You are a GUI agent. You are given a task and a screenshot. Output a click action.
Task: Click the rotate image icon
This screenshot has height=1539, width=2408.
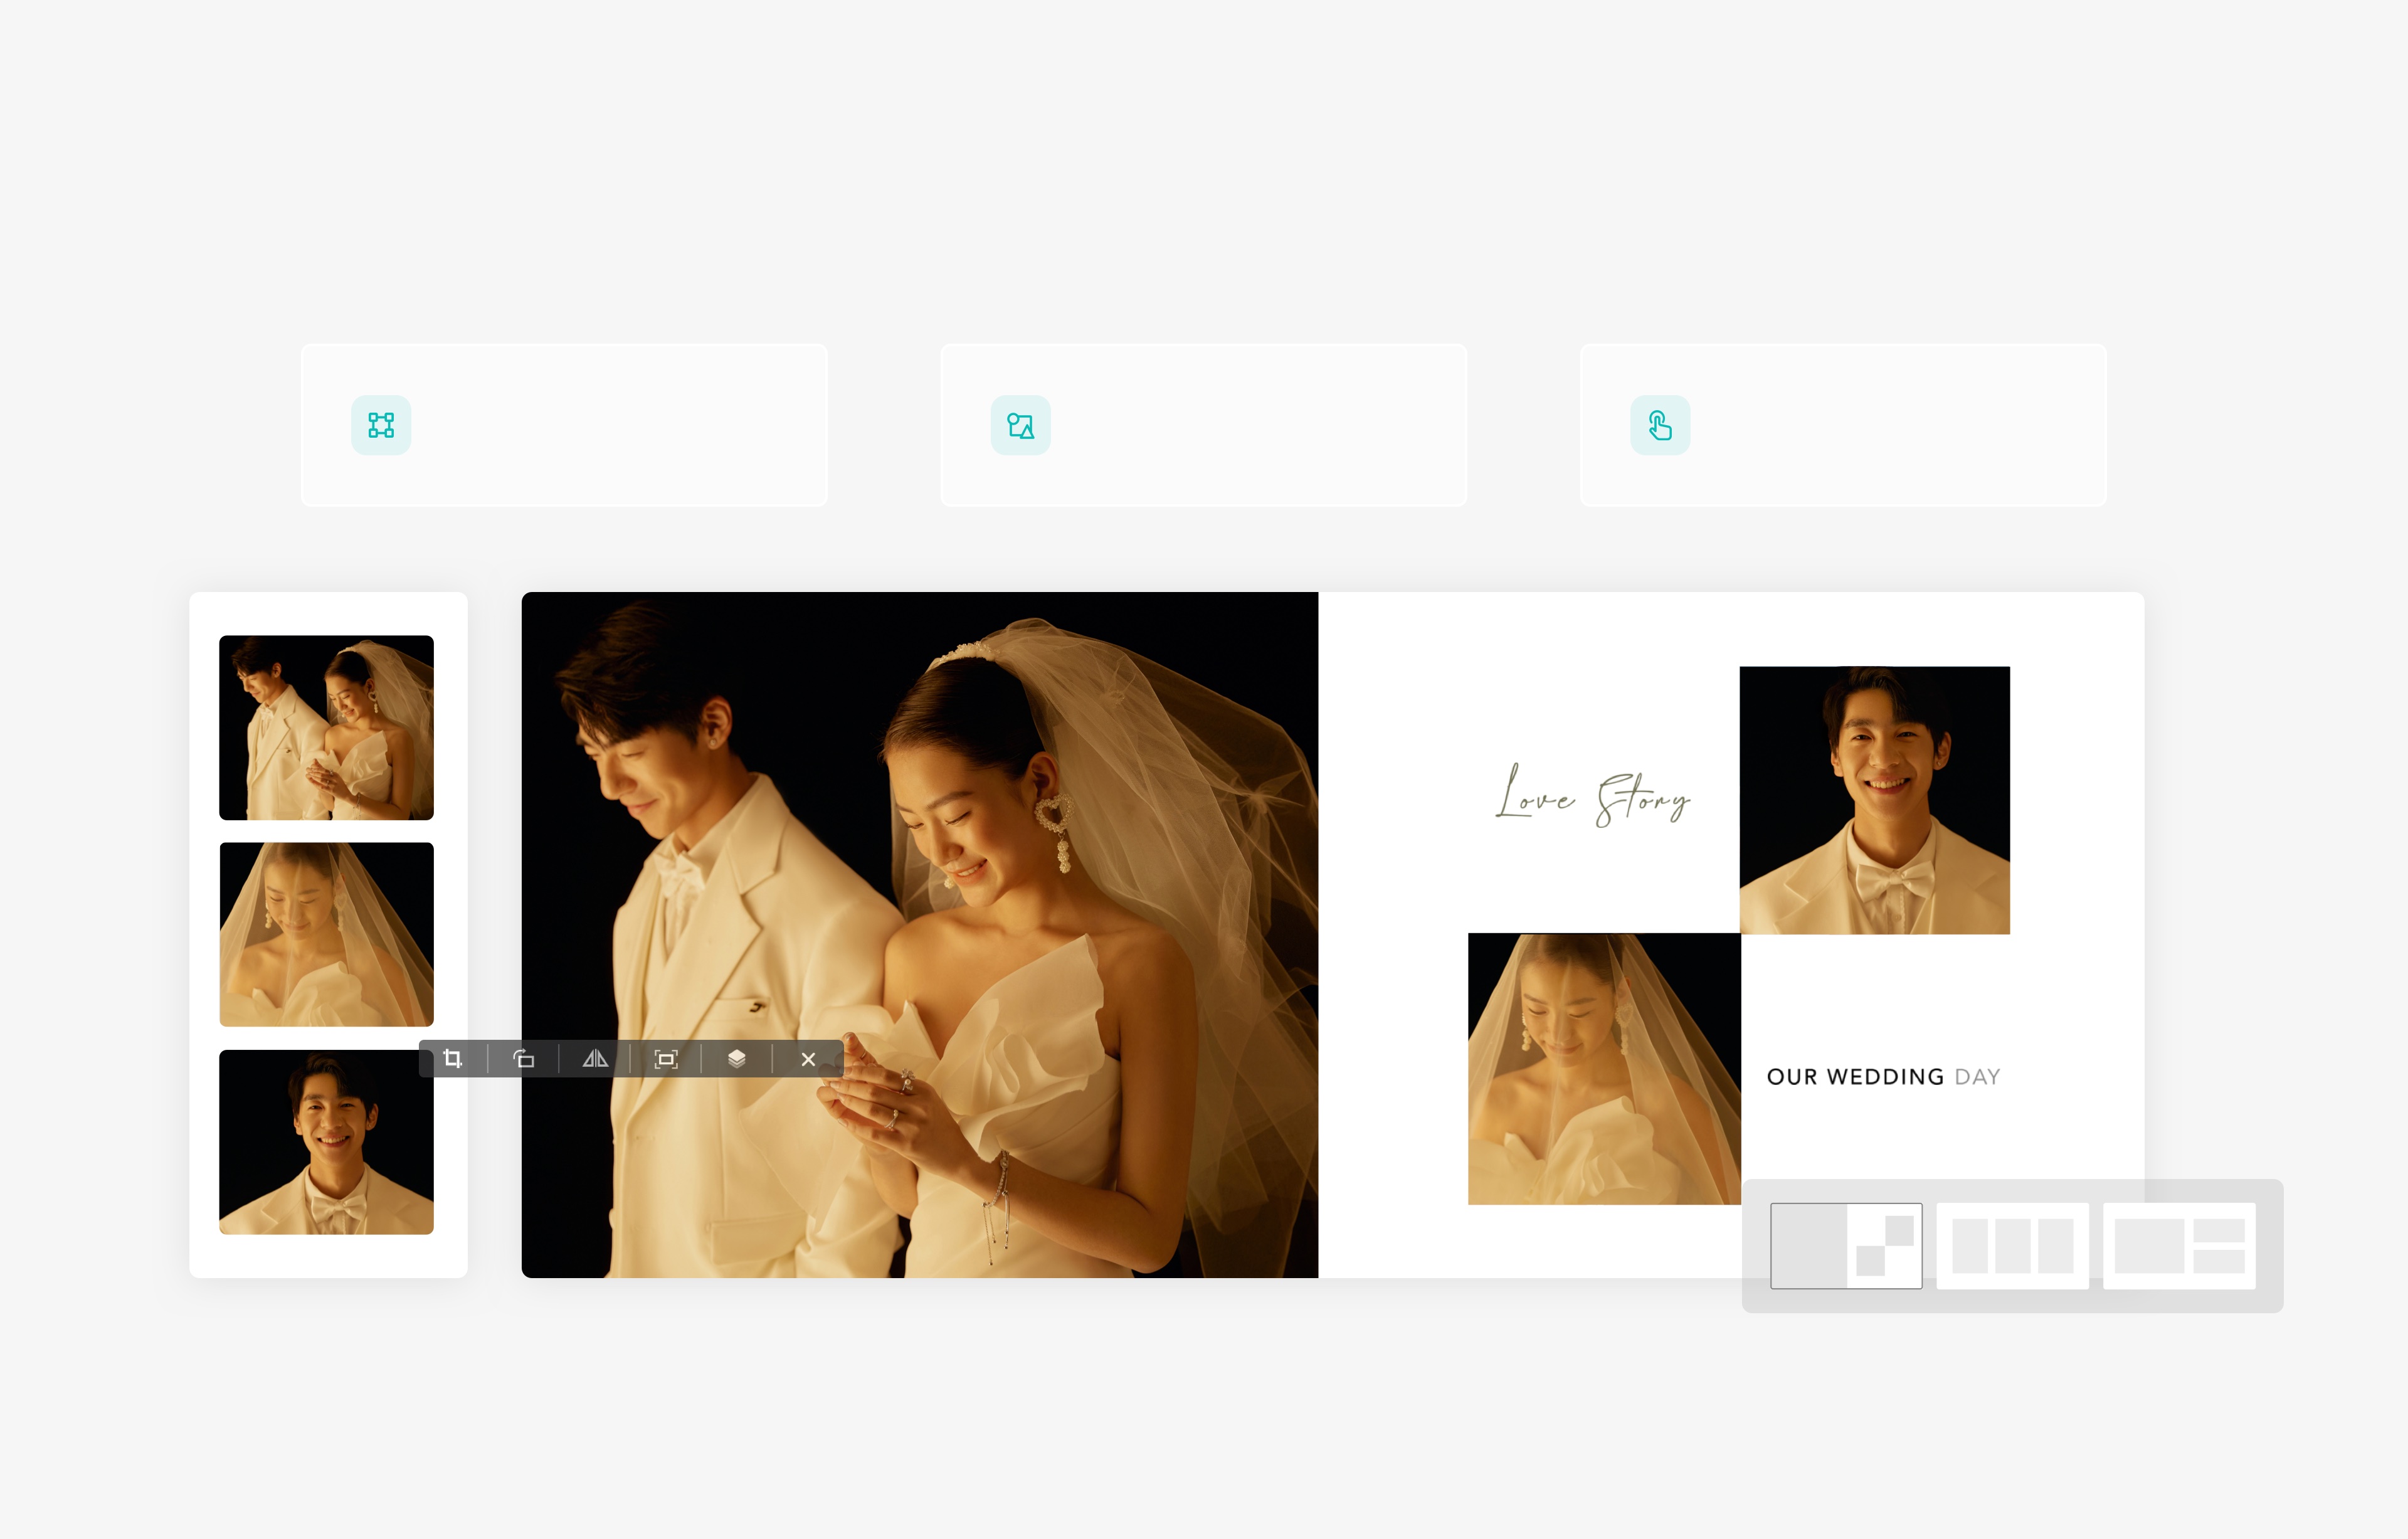pos(524,1059)
